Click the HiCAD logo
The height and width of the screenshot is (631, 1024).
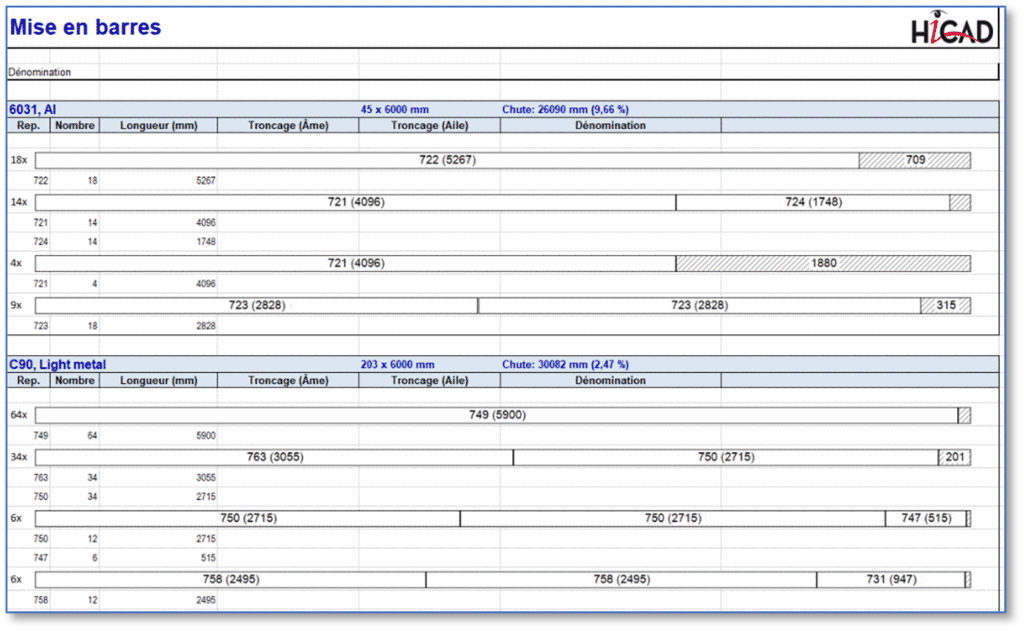(952, 28)
